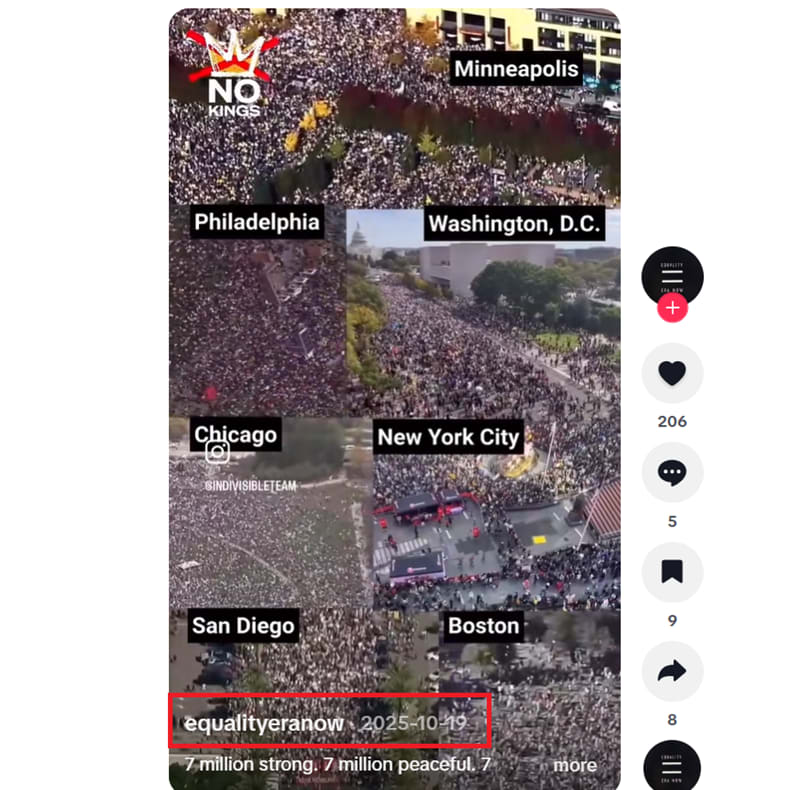
Task: Follow creator with the red plus button
Action: click(672, 308)
